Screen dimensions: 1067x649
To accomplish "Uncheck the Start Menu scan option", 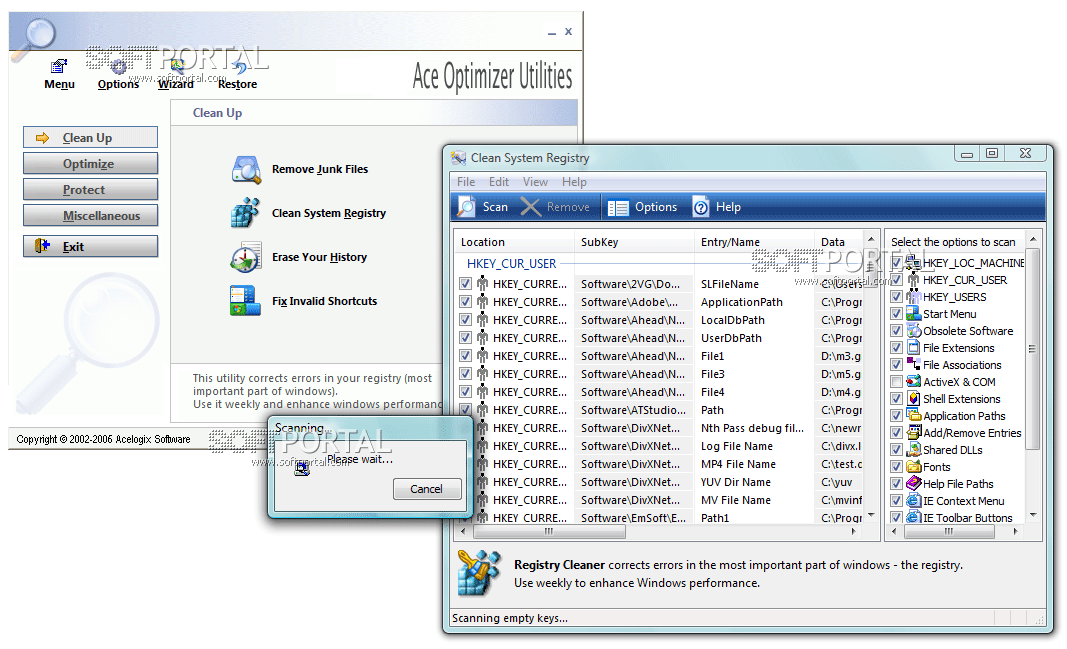I will pyautogui.click(x=896, y=314).
